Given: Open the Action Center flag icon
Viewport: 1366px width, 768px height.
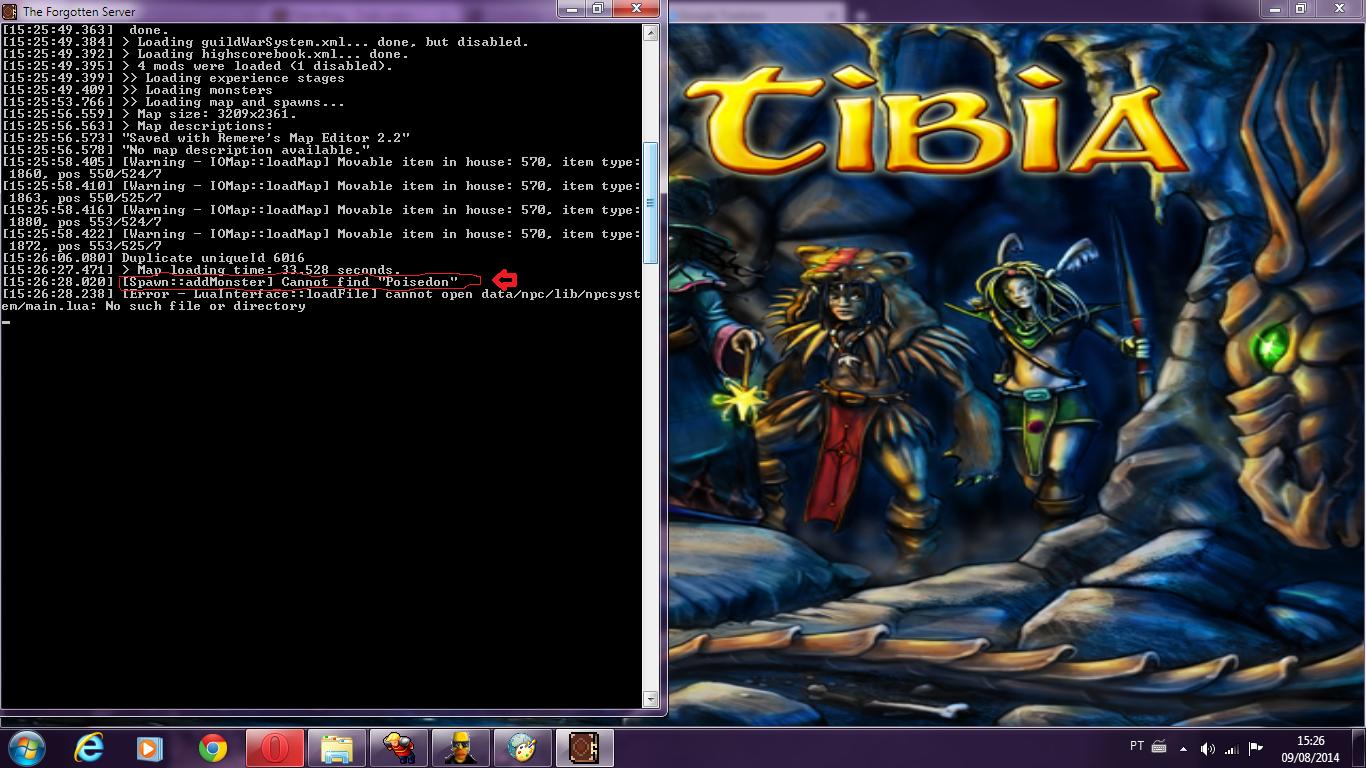Looking at the screenshot, I should [1256, 748].
